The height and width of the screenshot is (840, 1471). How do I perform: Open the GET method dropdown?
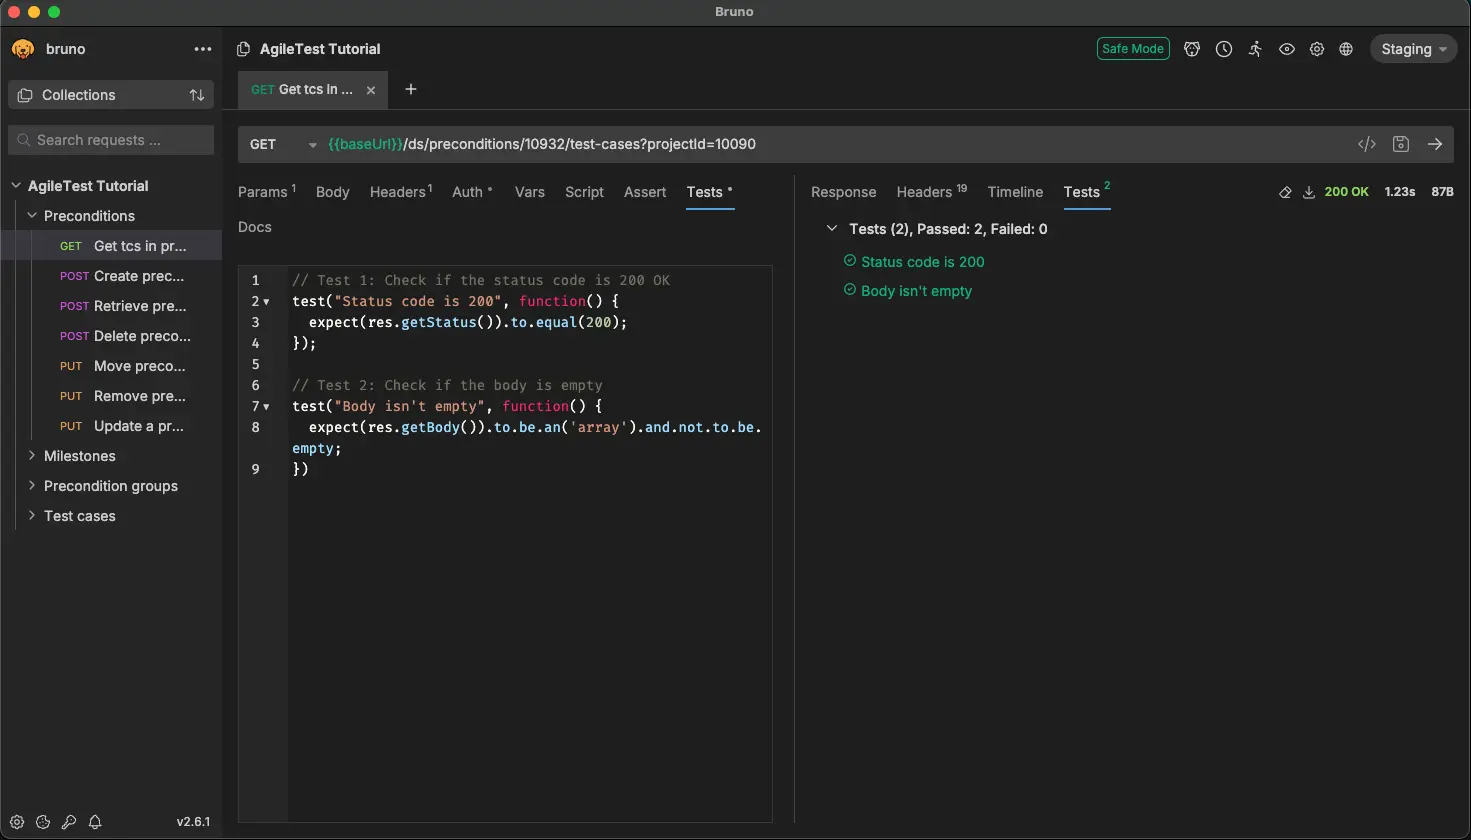pos(283,144)
